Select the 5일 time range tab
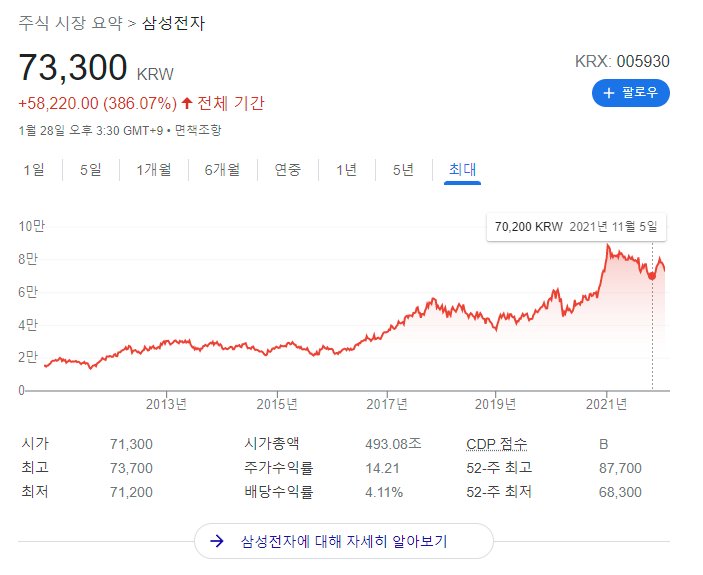The height and width of the screenshot is (575, 703). point(91,170)
